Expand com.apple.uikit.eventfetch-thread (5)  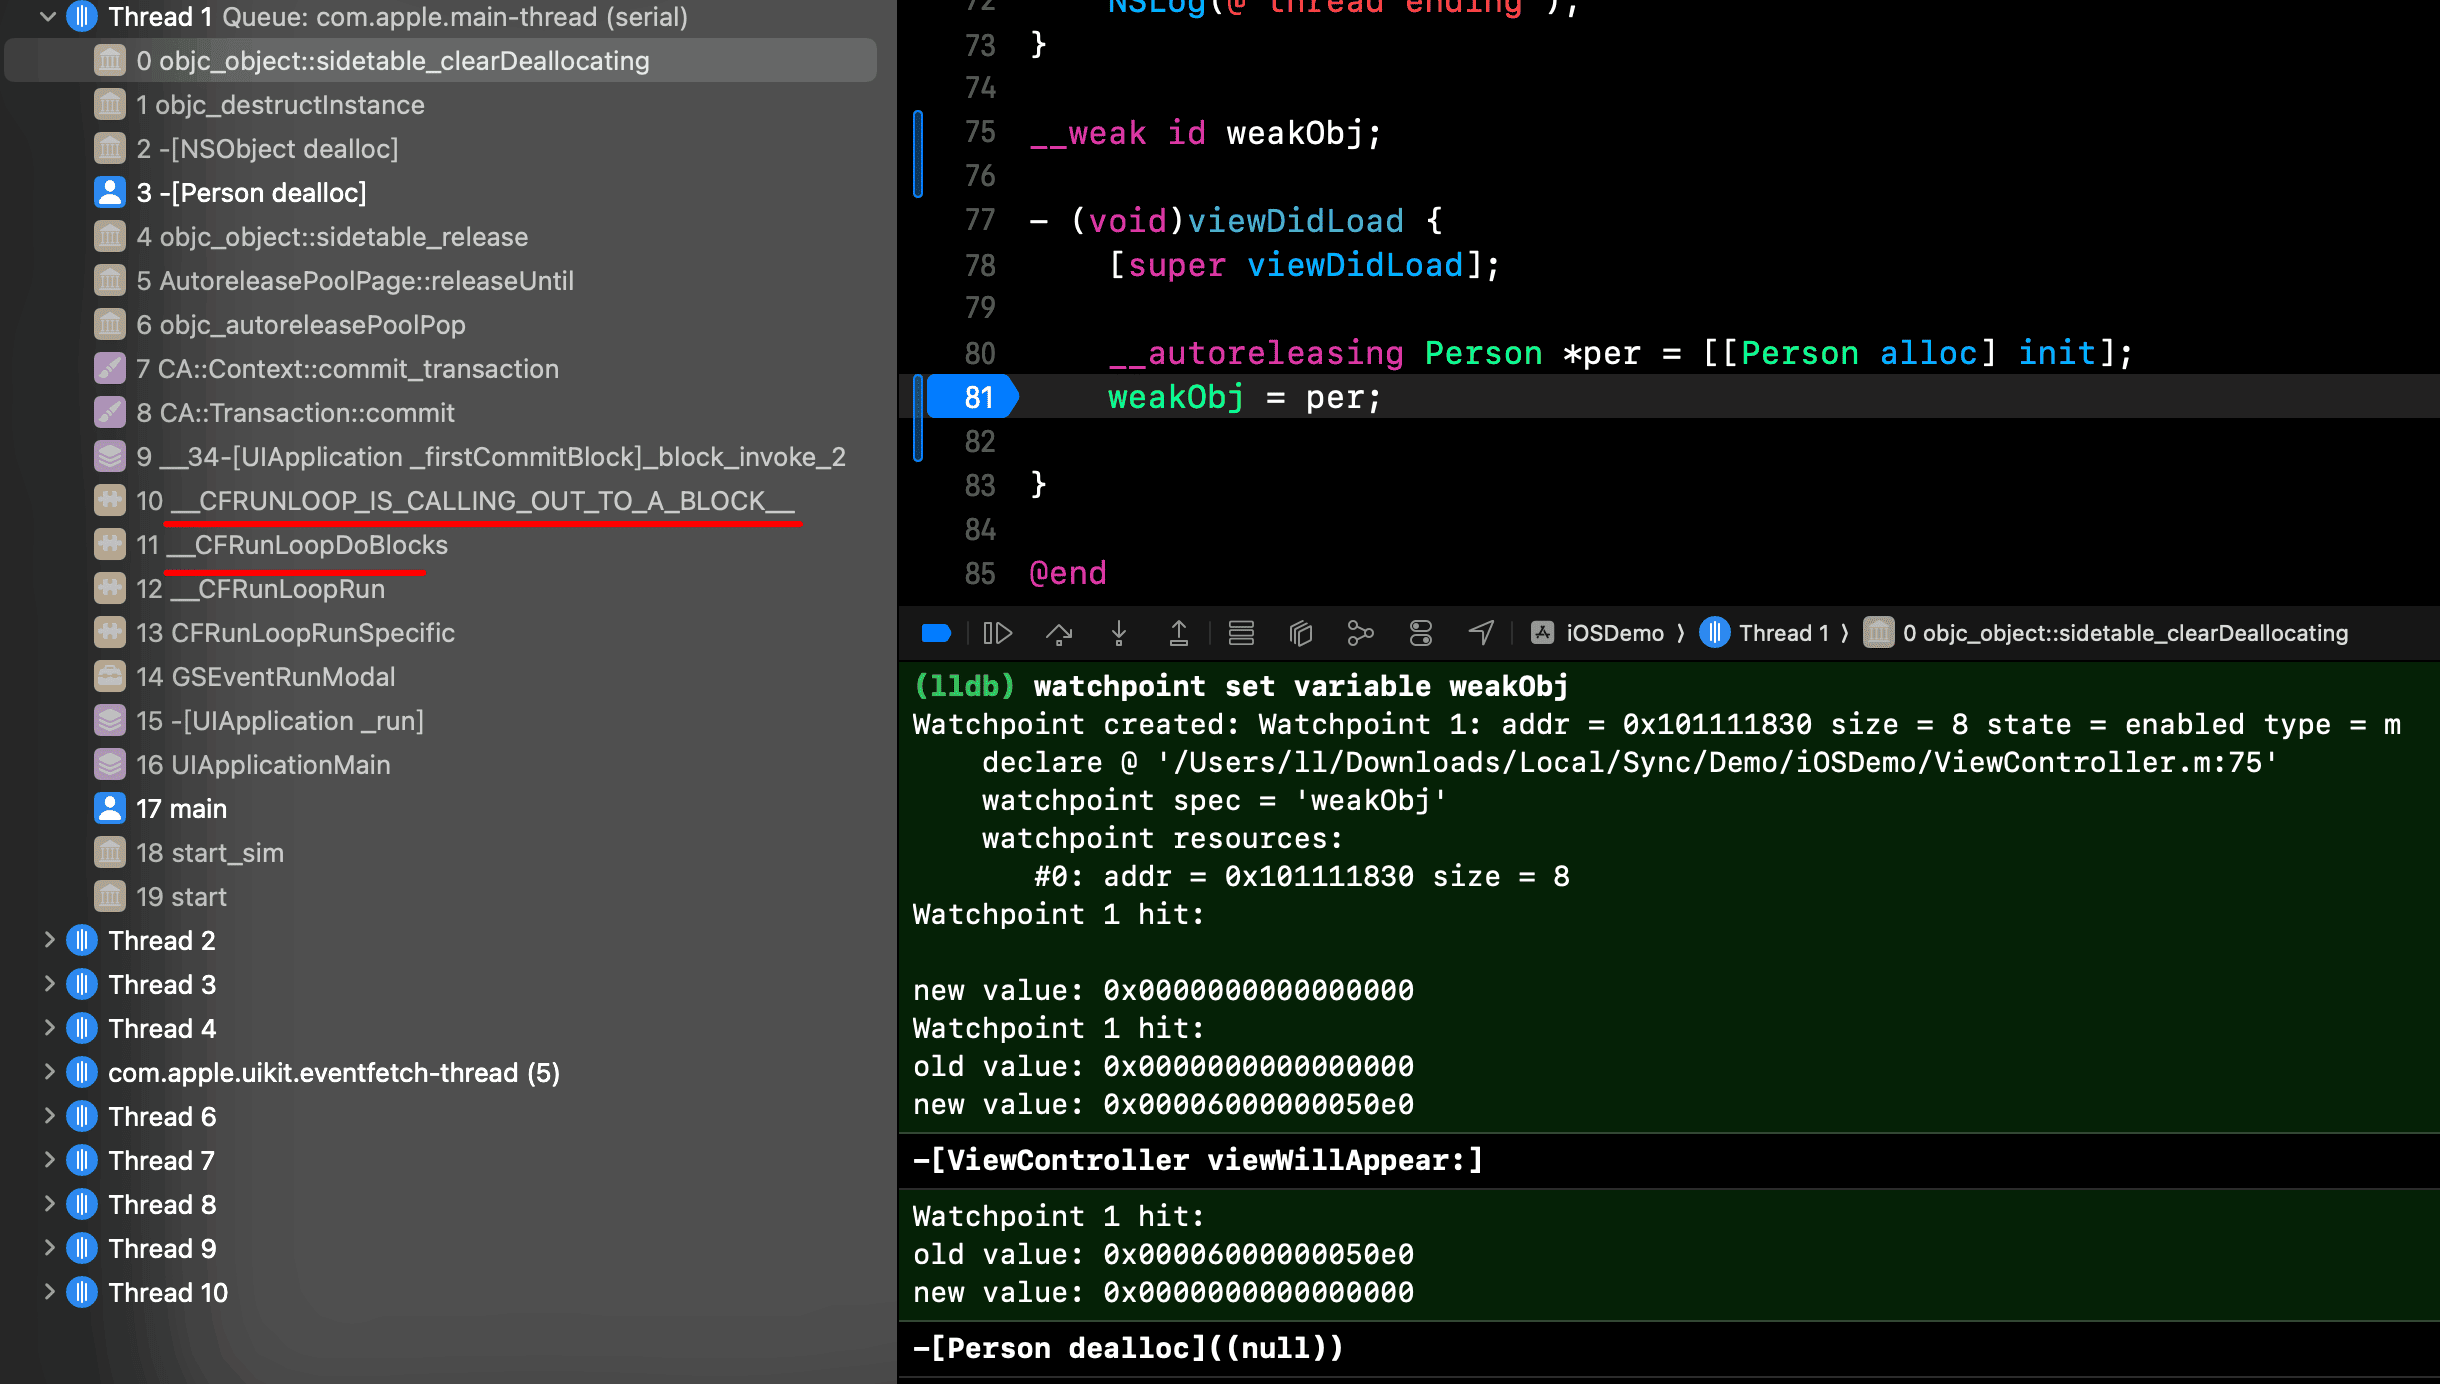coord(49,1072)
